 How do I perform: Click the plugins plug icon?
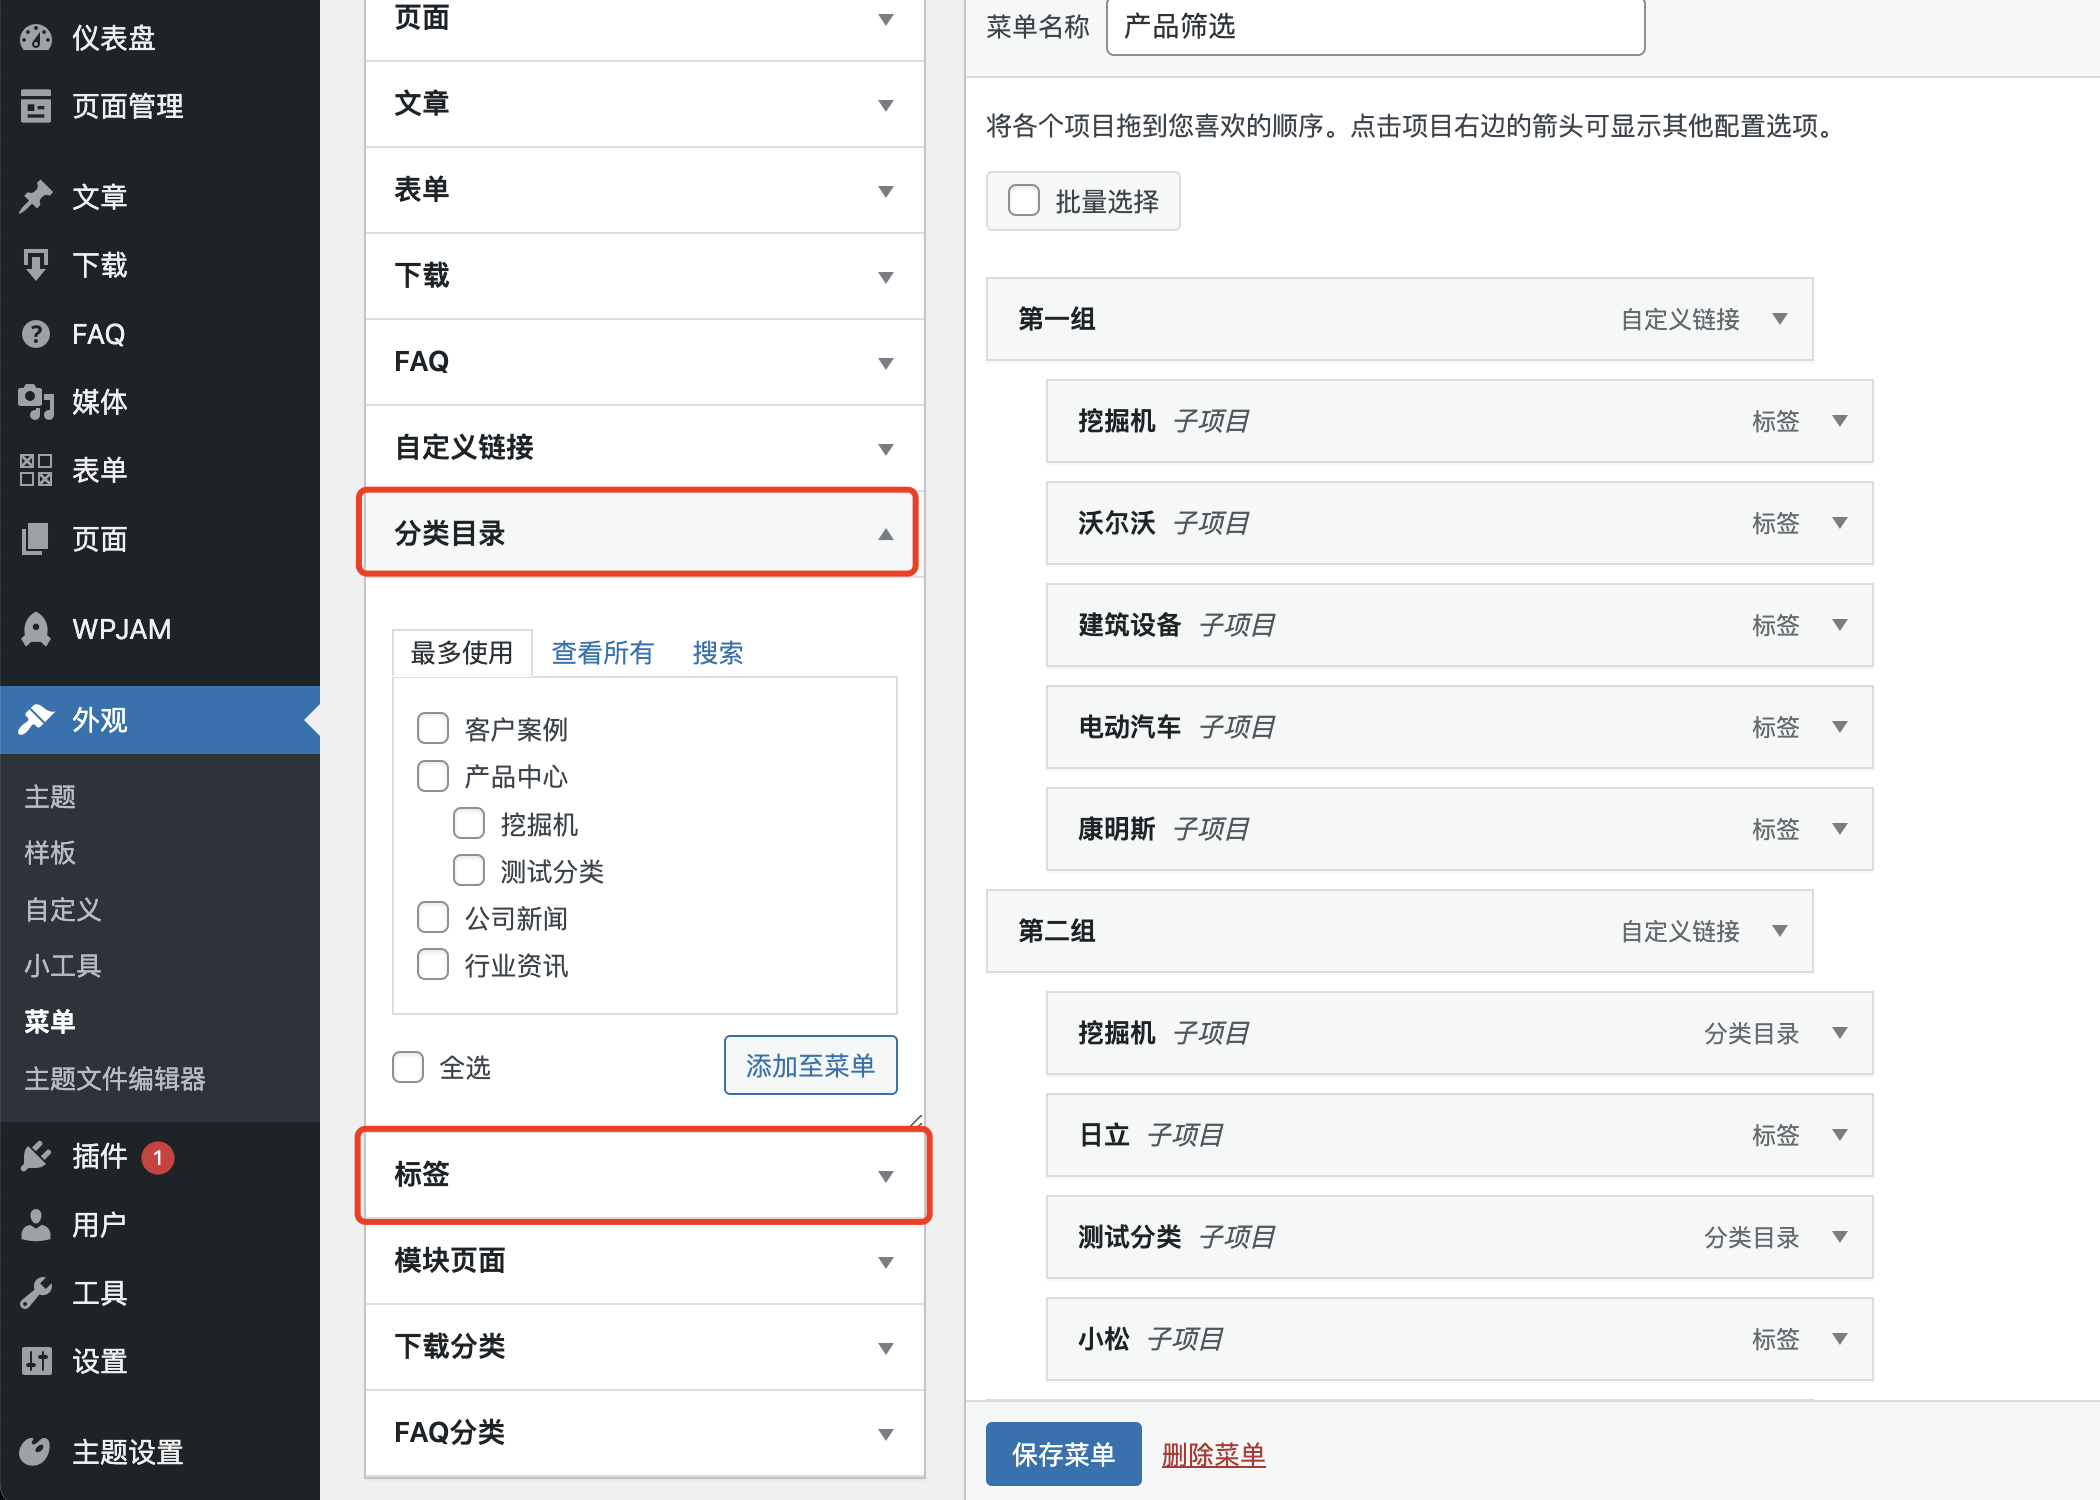(x=36, y=1157)
